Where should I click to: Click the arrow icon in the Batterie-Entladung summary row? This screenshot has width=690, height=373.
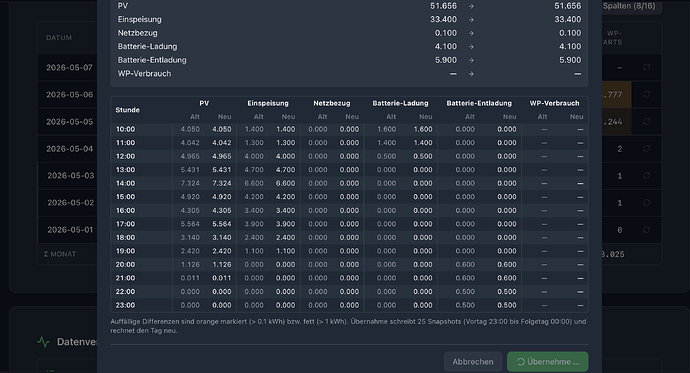click(x=471, y=60)
